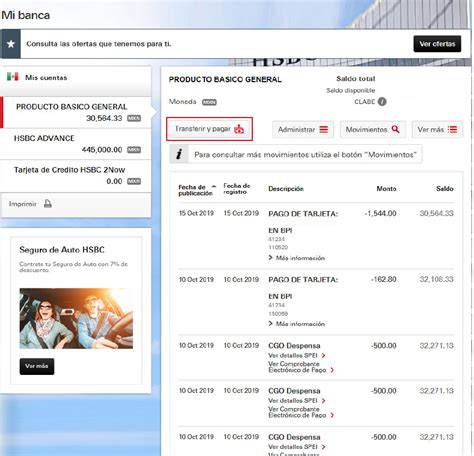Click Saldo disponible label

[351, 90]
